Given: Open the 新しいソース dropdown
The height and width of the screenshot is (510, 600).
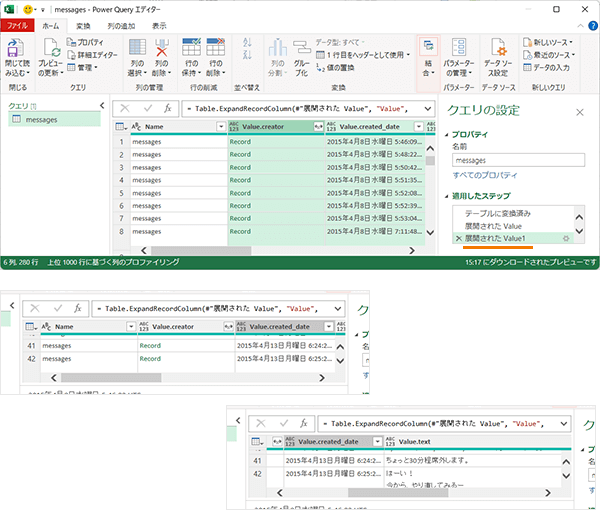Looking at the screenshot, I should [548, 42].
